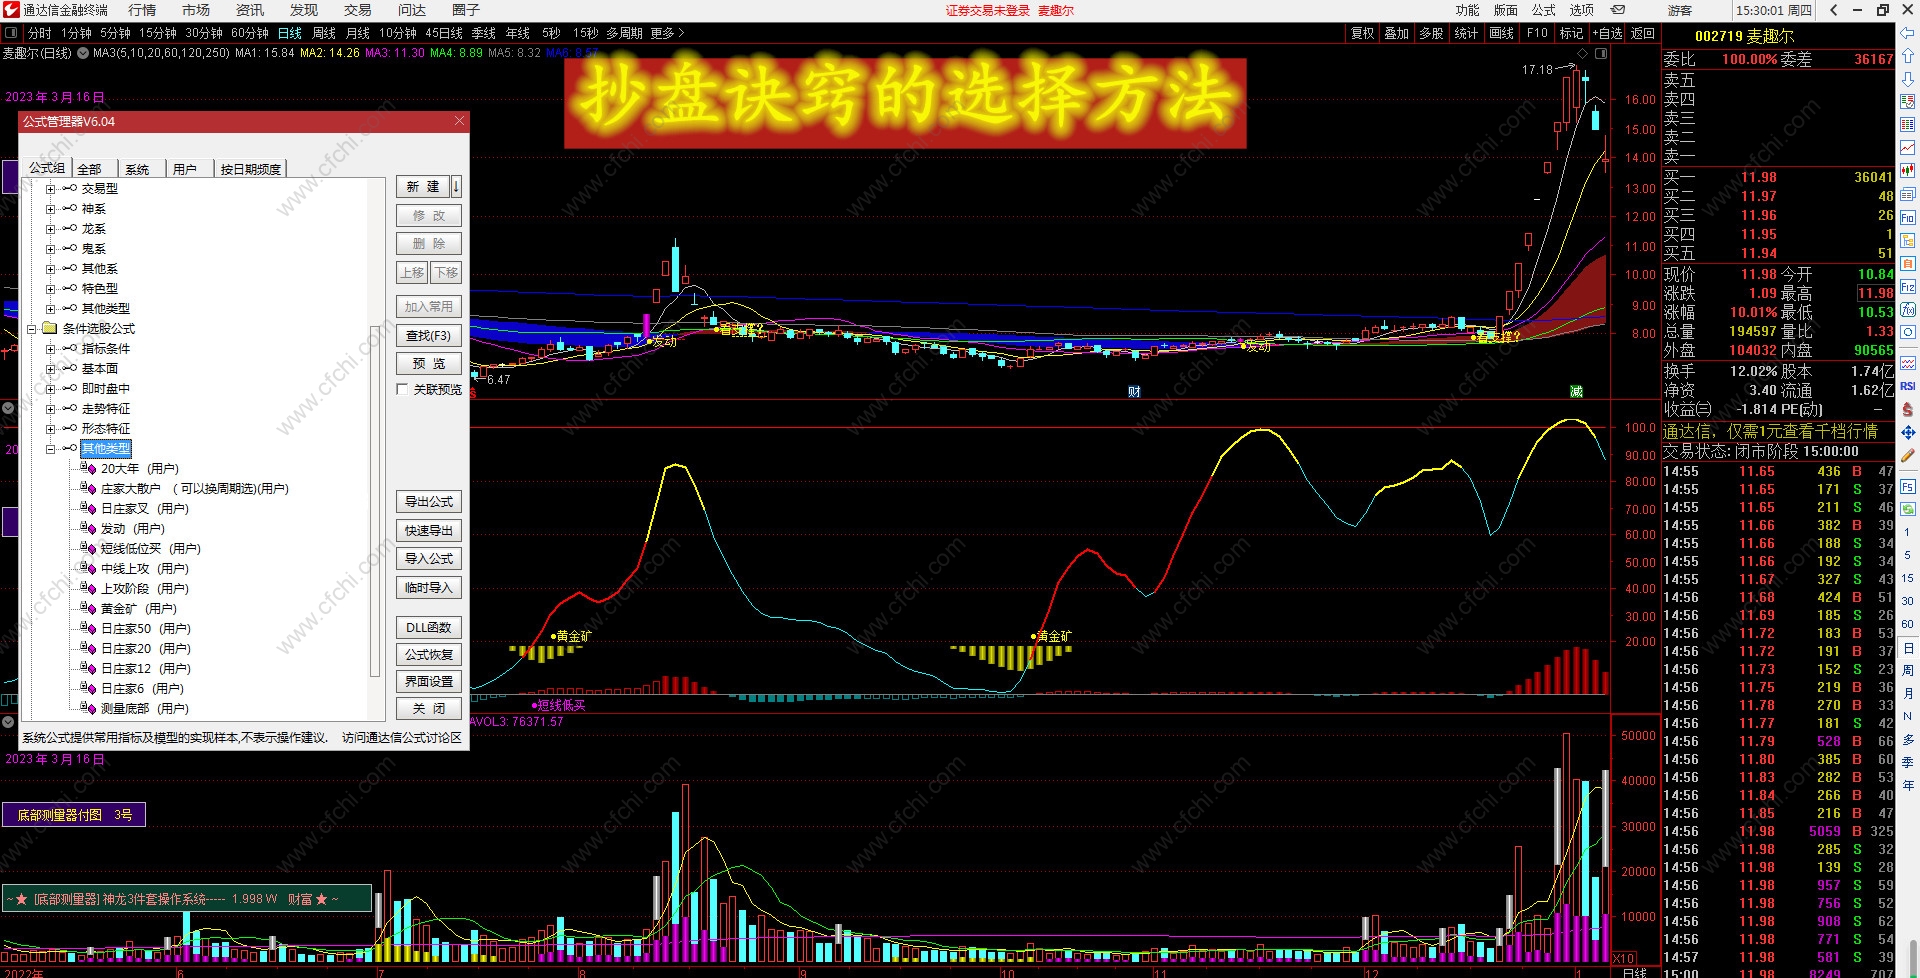
Task: Switch chart period to 月线
Action: pos(357,33)
